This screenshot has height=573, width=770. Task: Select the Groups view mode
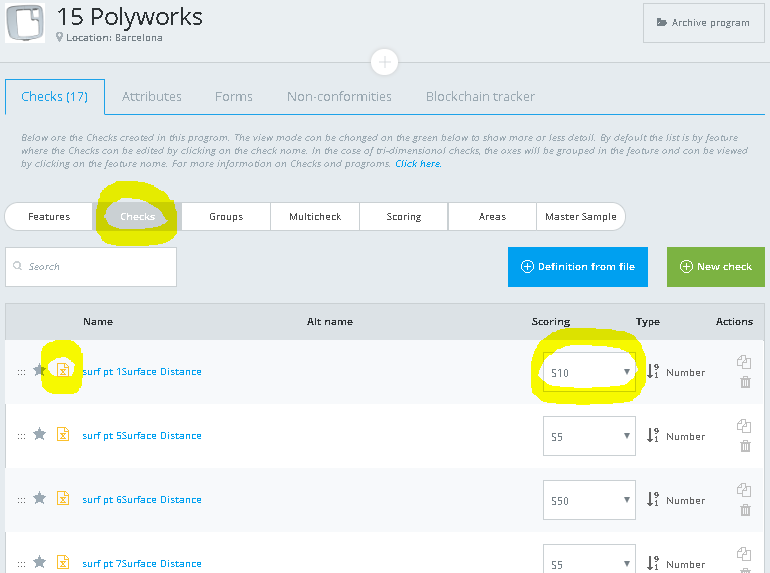226,217
